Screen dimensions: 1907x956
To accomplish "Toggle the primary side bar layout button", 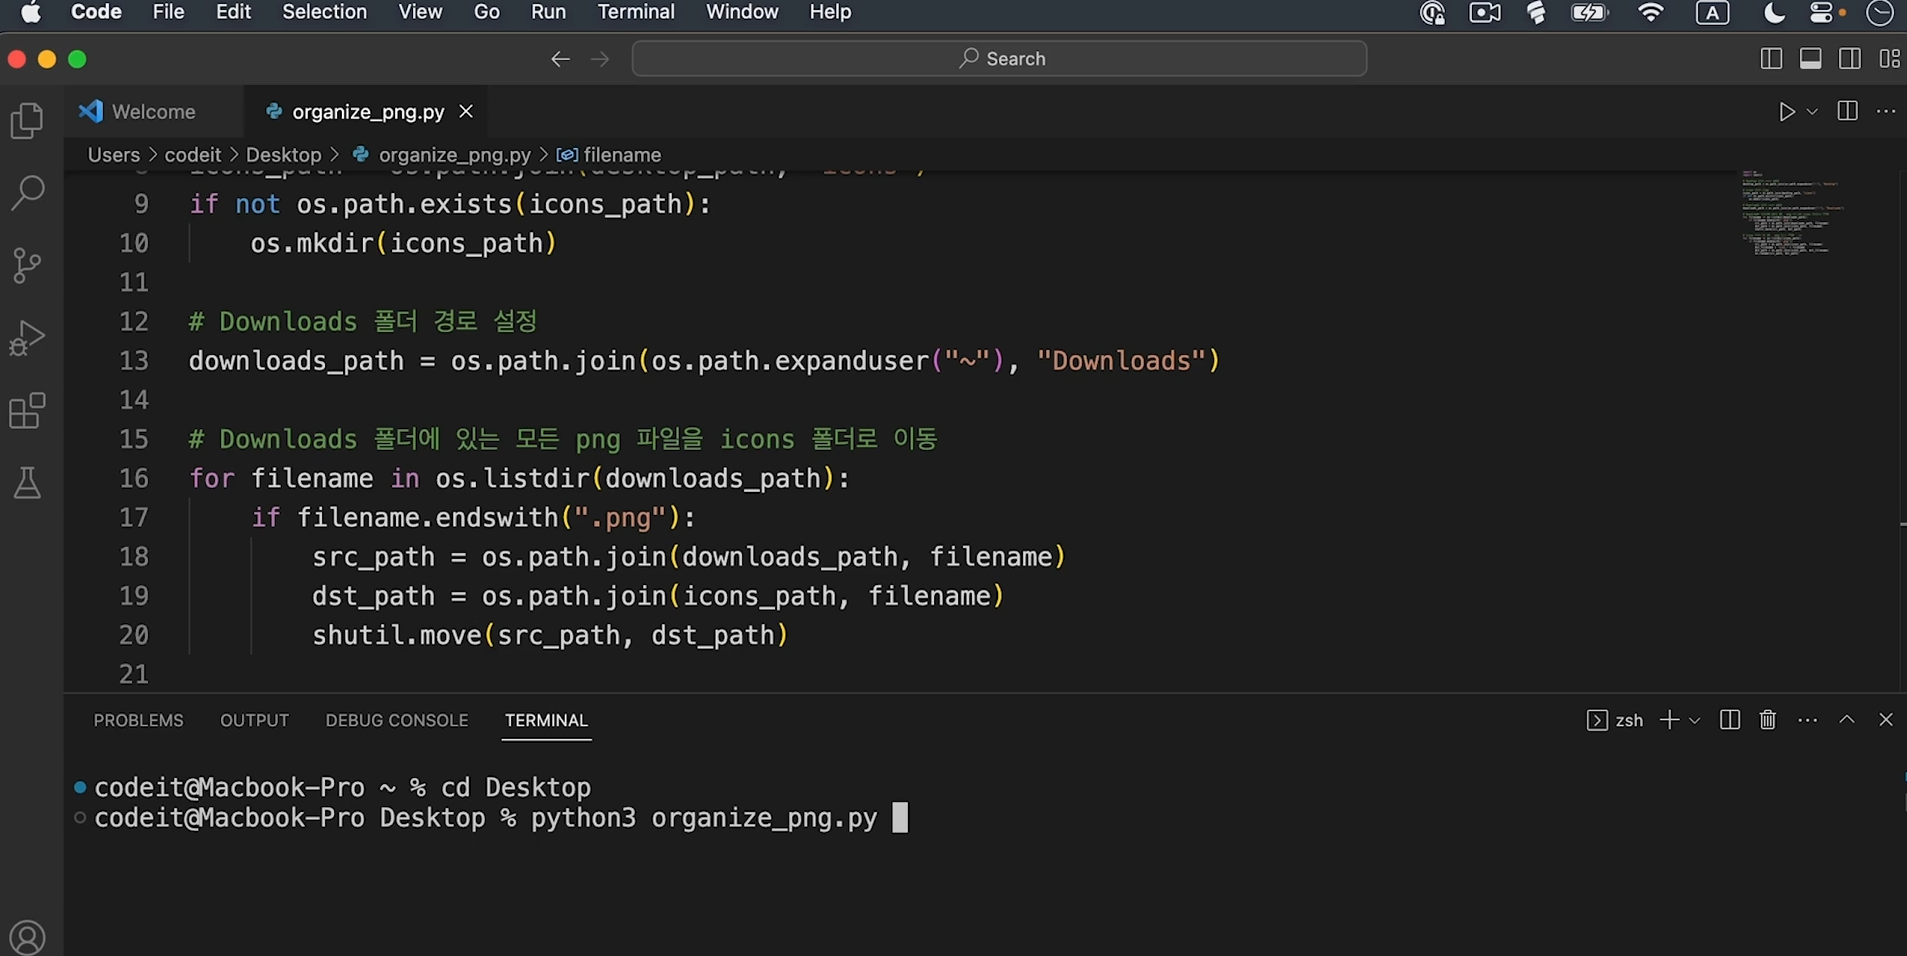I will (x=1770, y=59).
